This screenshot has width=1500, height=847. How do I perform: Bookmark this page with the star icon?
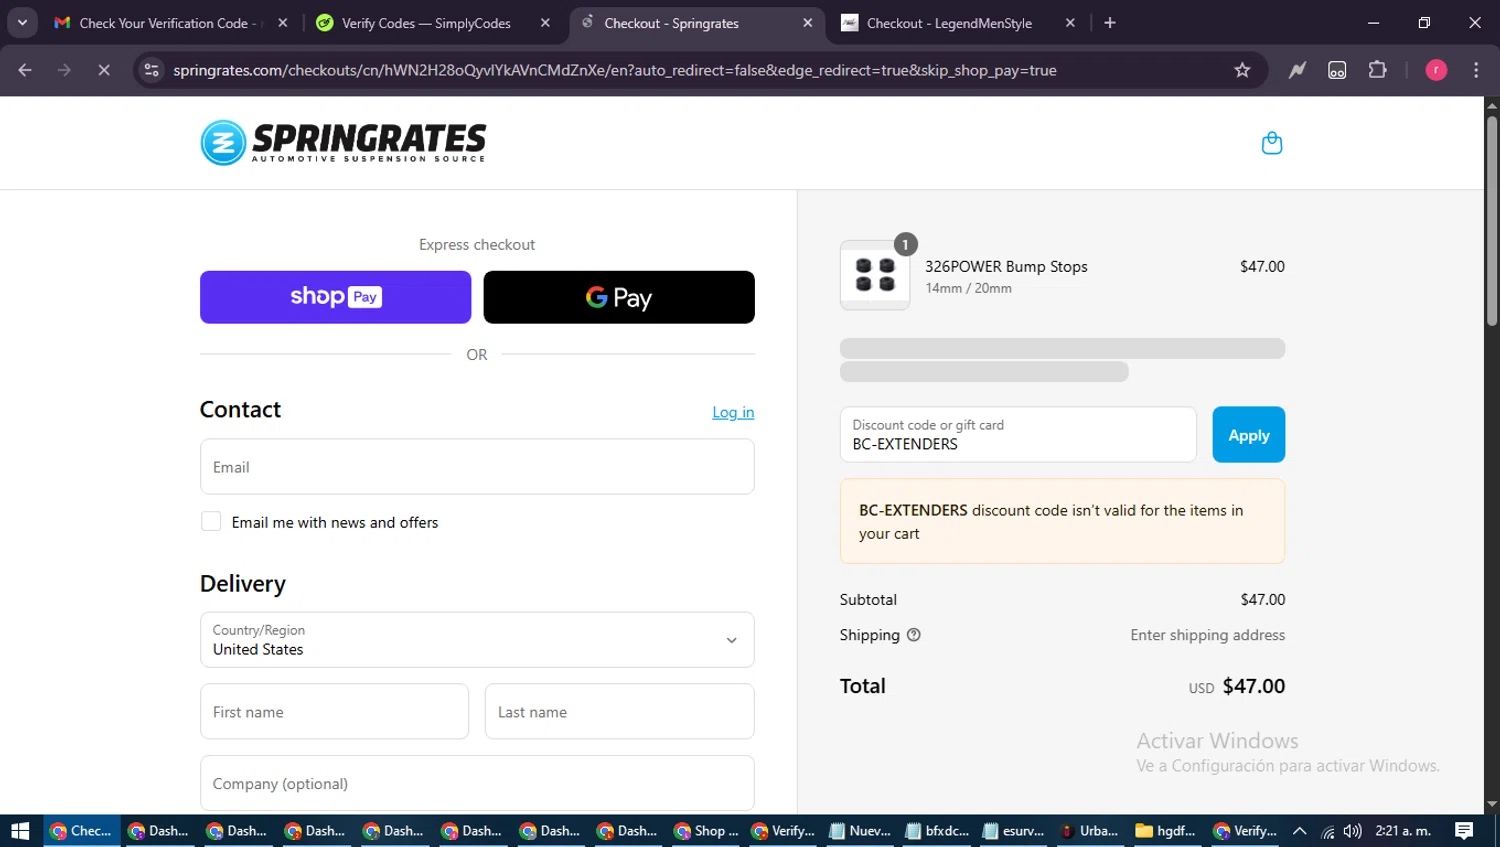[1242, 70]
